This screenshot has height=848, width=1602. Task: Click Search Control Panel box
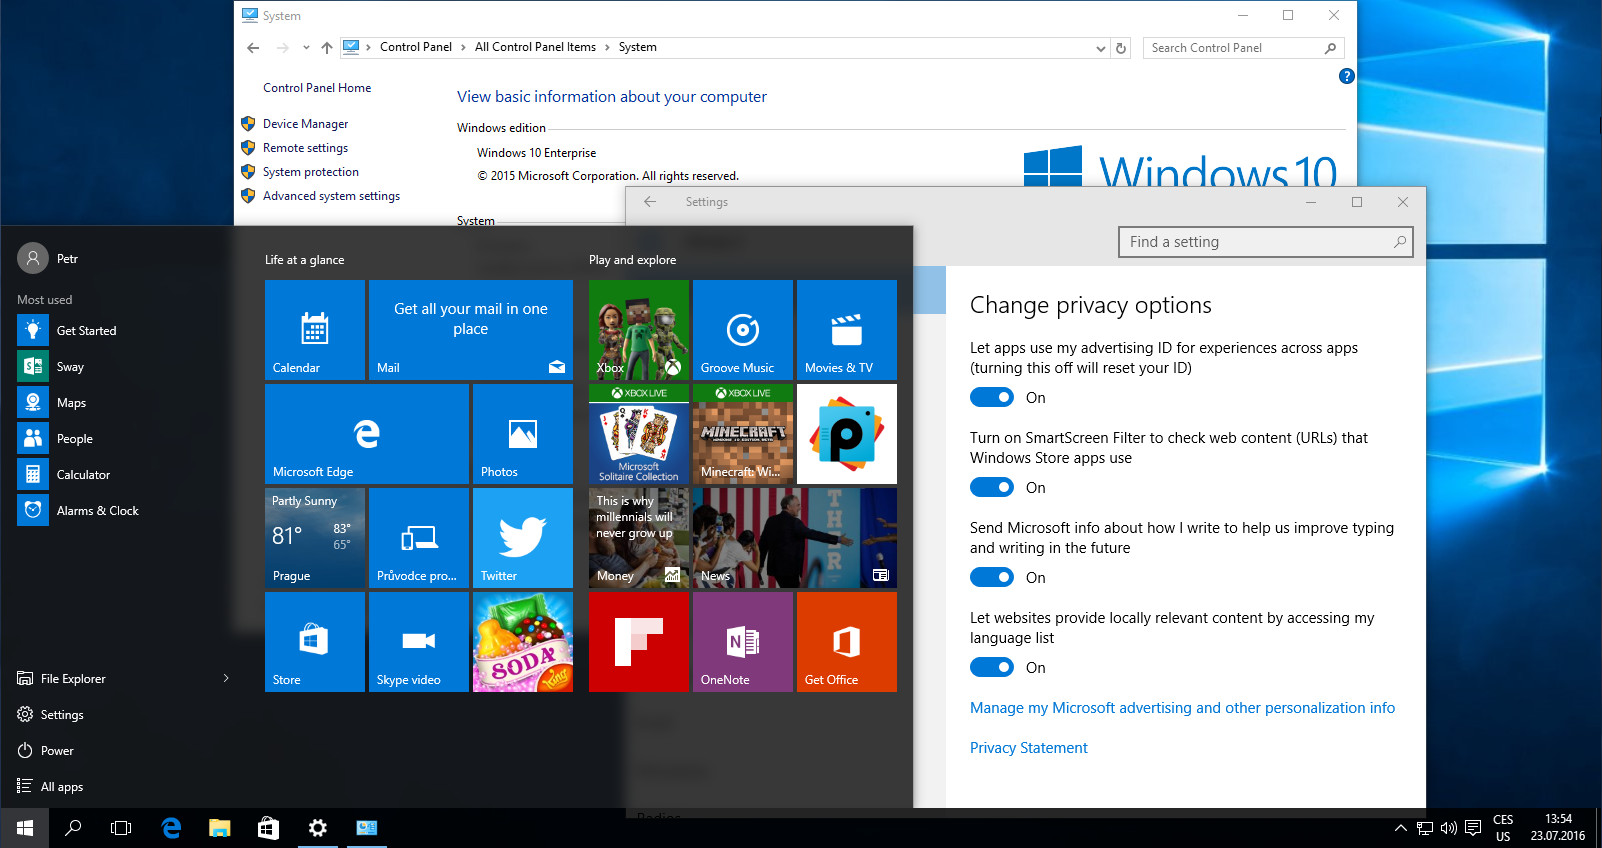tap(1243, 48)
